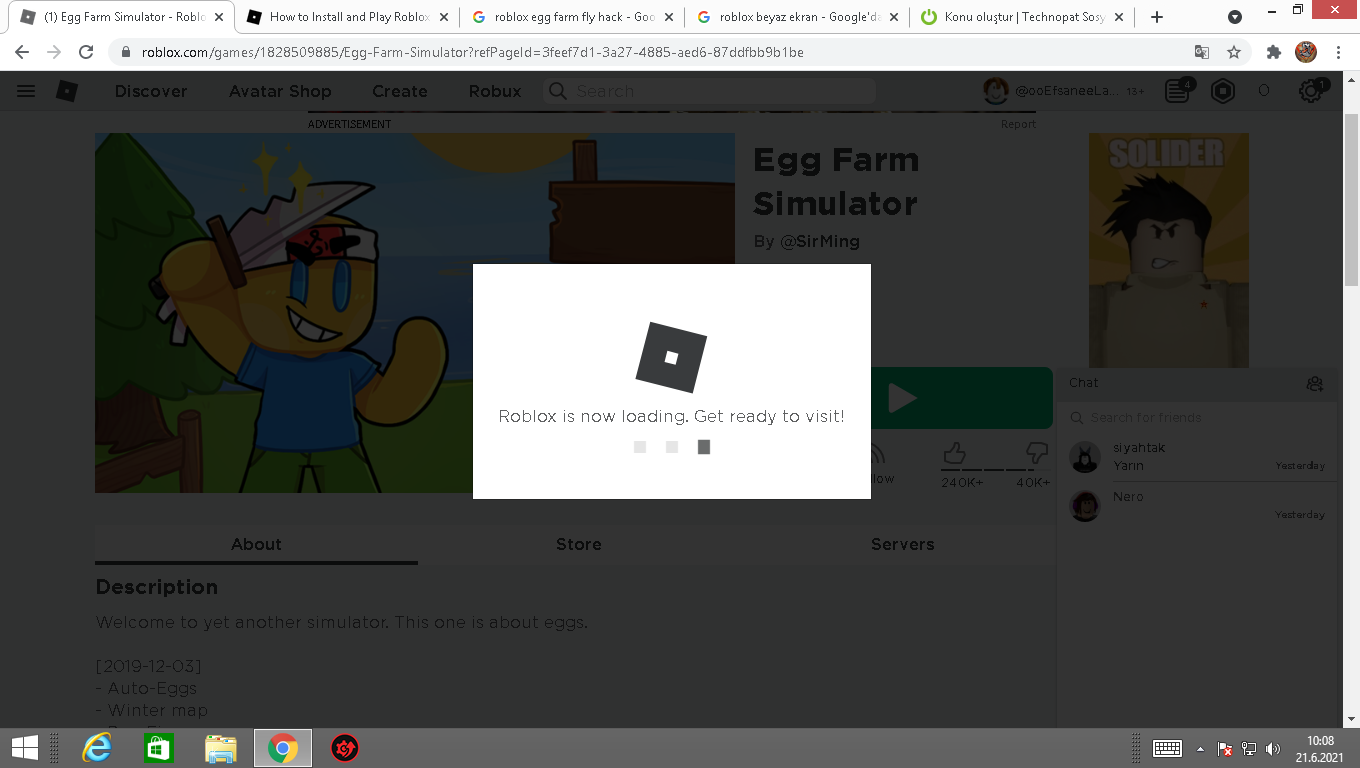Open a new Chrome tab
This screenshot has height=768, width=1360.
click(1157, 17)
